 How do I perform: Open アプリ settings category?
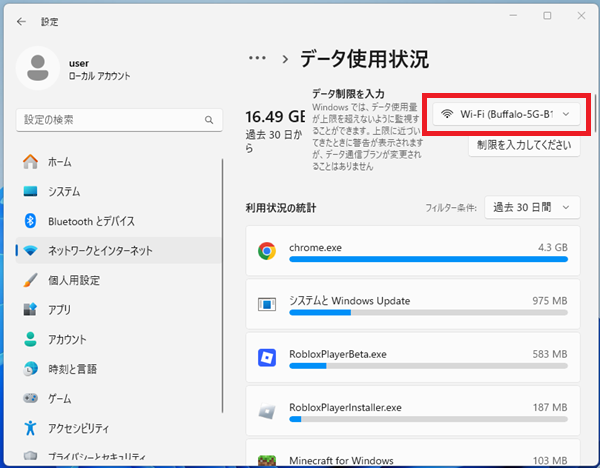point(119,310)
